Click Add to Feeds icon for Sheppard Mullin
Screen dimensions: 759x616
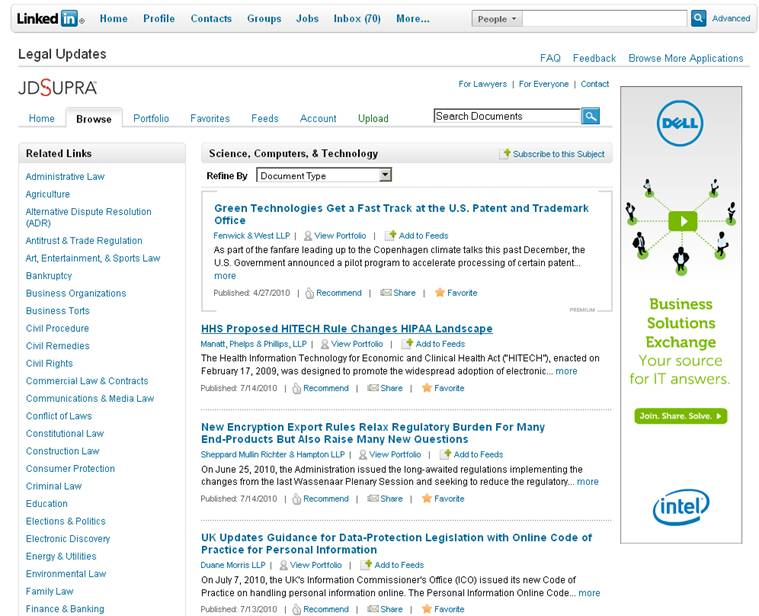(445, 454)
